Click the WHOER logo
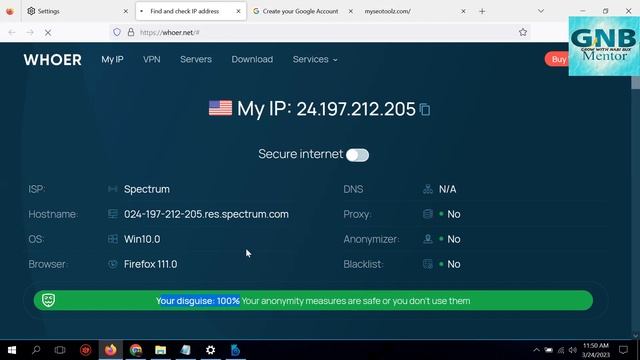The height and width of the screenshot is (360, 640). pos(53,60)
